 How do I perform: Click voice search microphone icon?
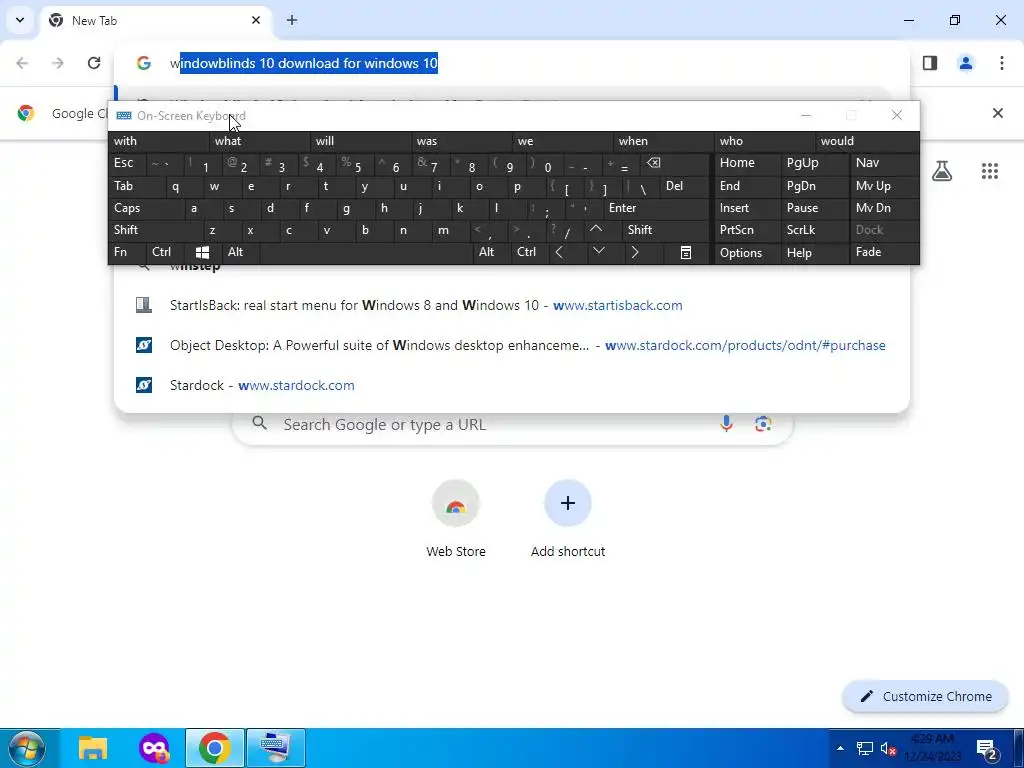pyautogui.click(x=726, y=424)
